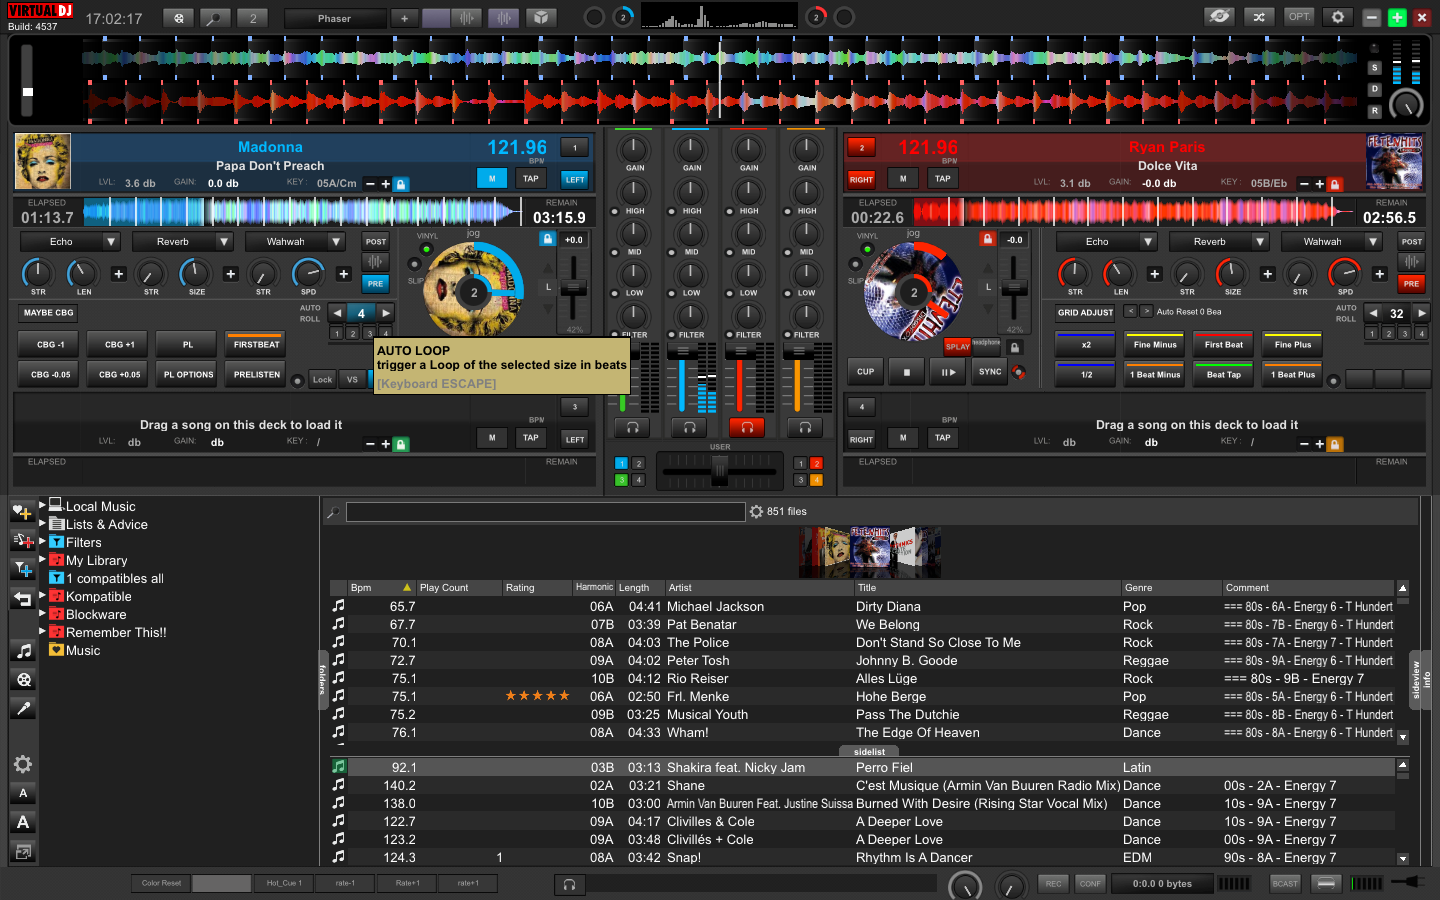1440x900 pixels.
Task: Click the crossfader slider handle
Action: click(x=719, y=470)
